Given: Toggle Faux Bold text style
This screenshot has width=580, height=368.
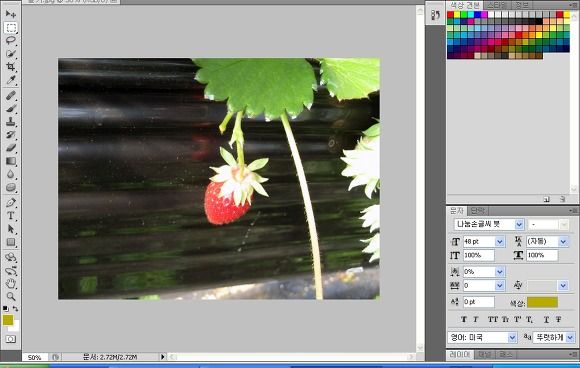Looking at the screenshot, I should pos(463,319).
